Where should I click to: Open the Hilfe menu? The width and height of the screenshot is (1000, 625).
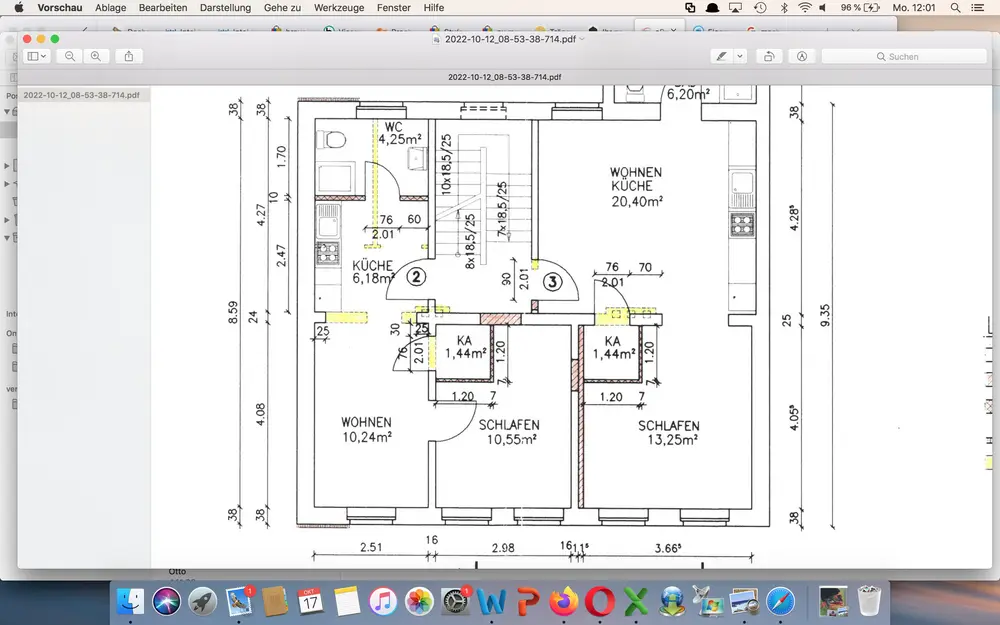pyautogui.click(x=434, y=8)
